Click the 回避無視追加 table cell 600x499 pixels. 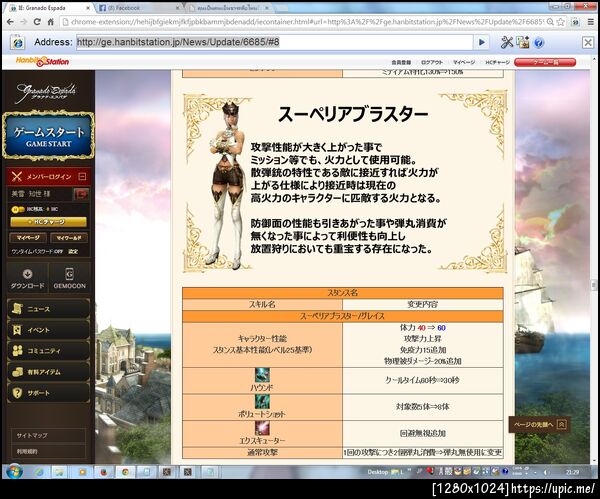tap(422, 433)
